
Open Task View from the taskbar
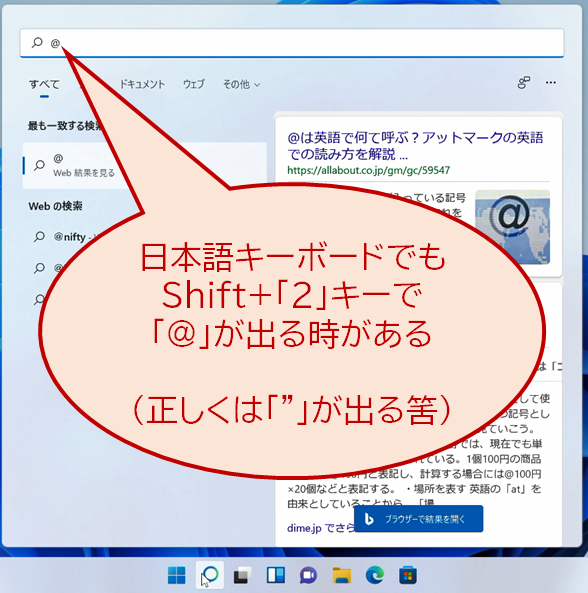tap(243, 575)
